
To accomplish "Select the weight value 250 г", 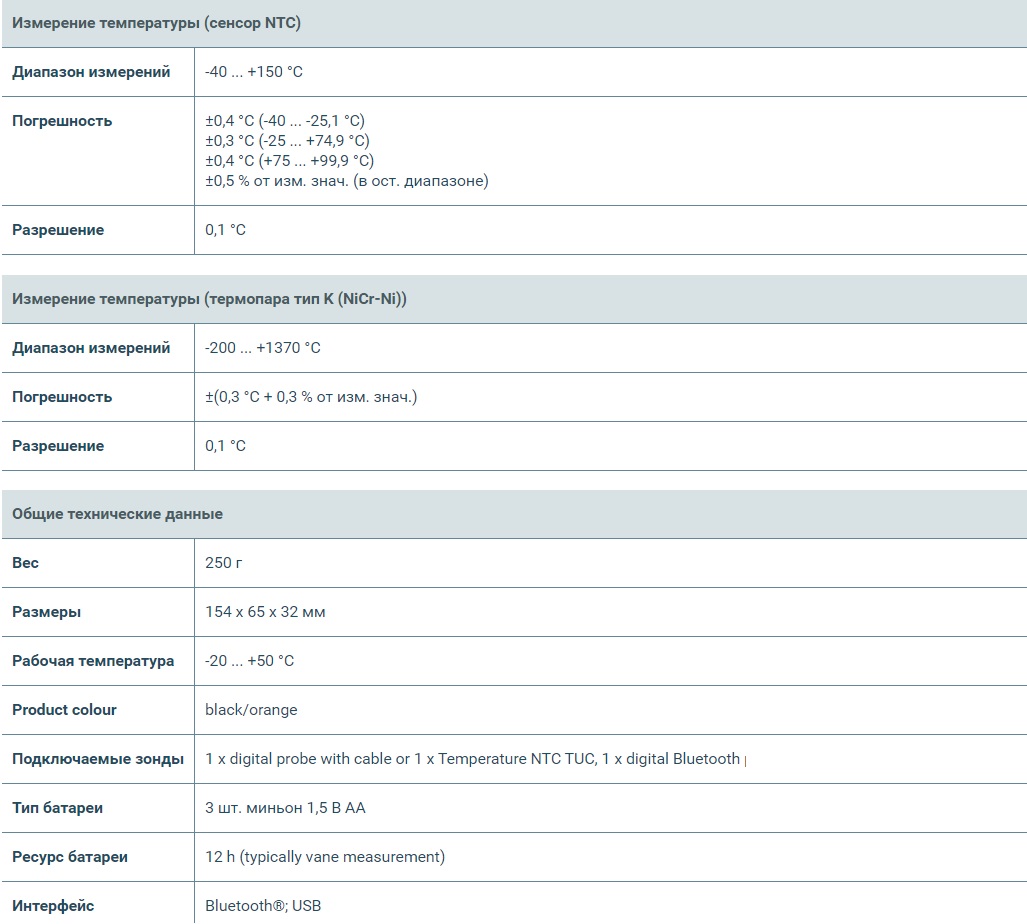I will click(224, 563).
